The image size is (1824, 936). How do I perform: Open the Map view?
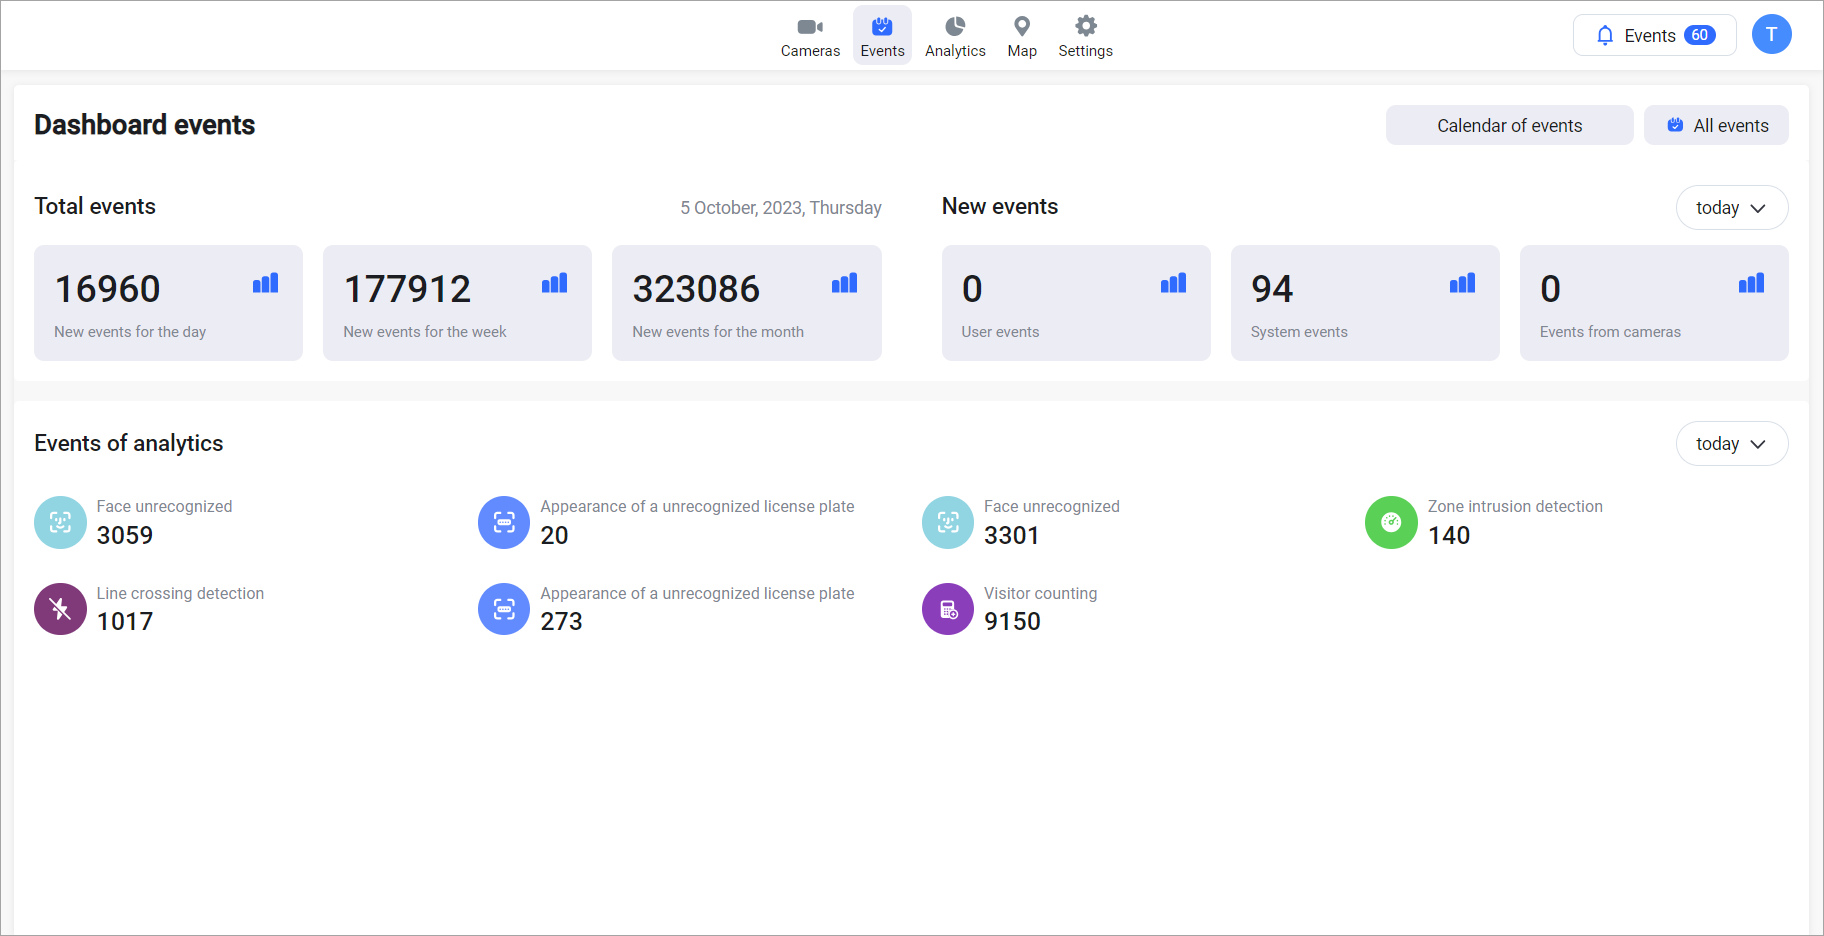point(1021,36)
